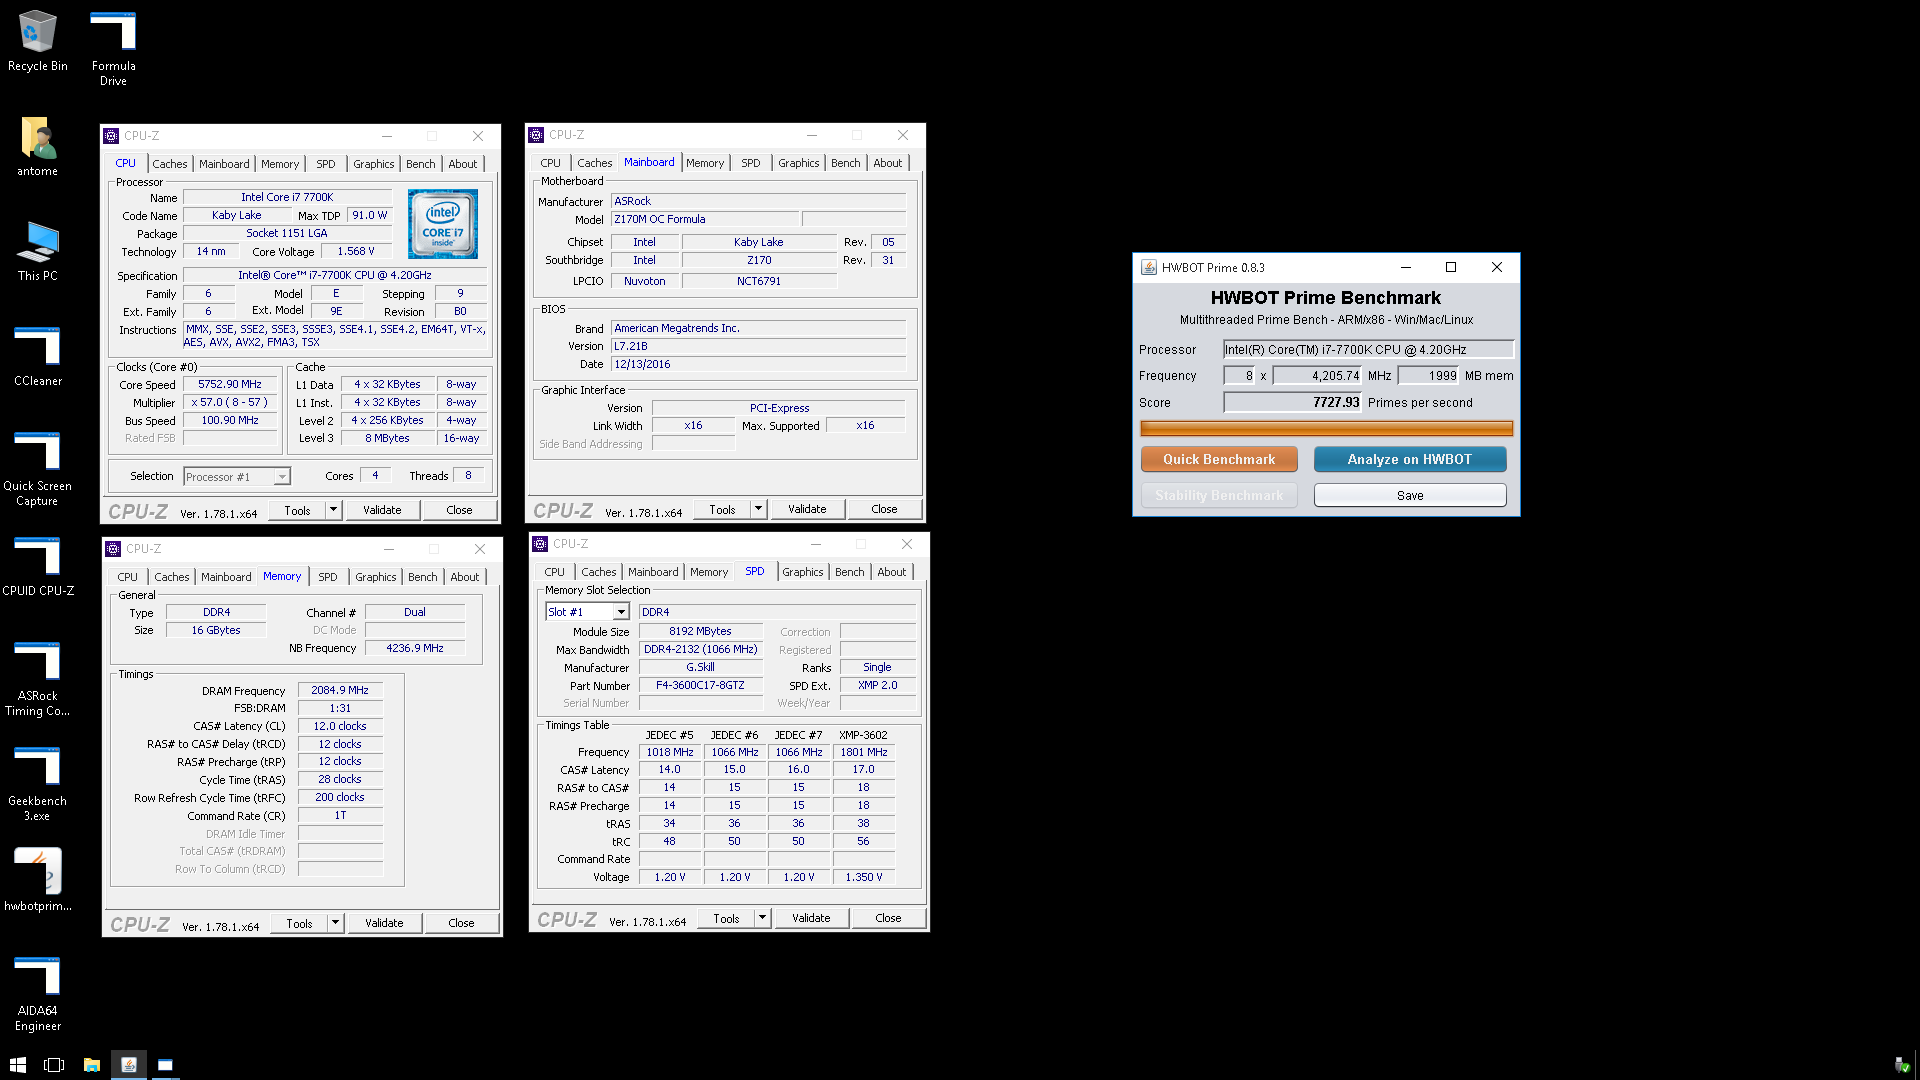1920x1080 pixels.
Task: Expand Tools arrow in Mainboard window
Action: click(759, 509)
